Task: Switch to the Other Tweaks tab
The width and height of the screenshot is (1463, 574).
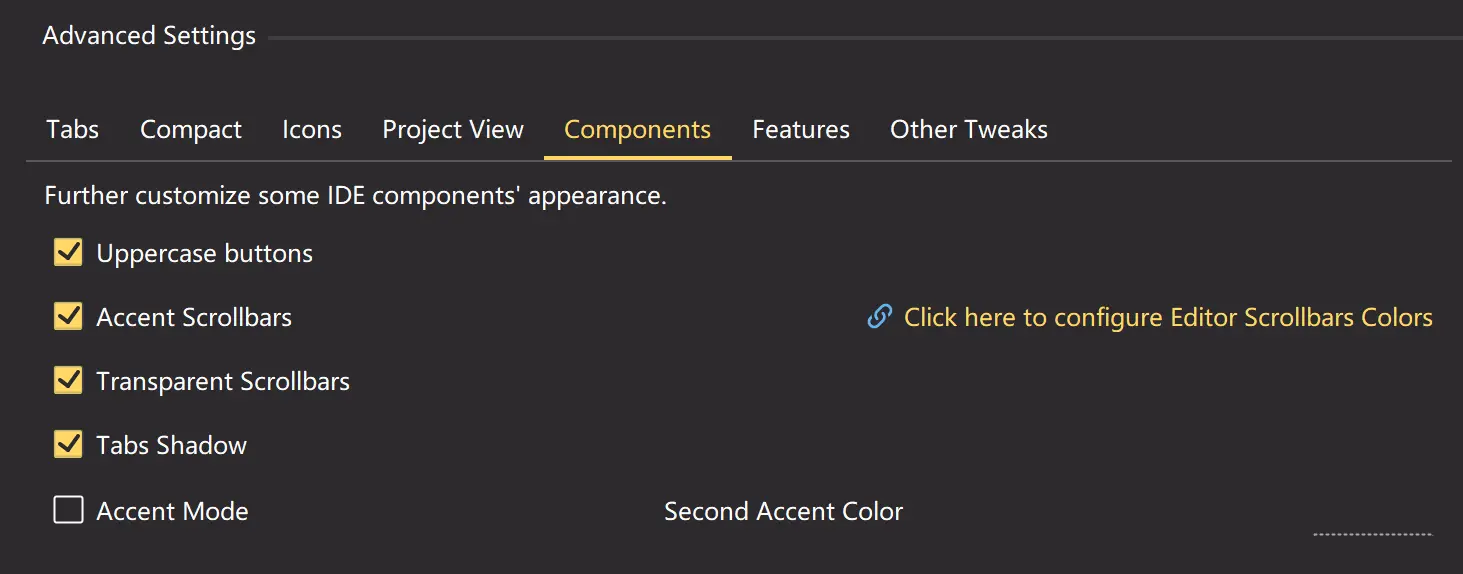Action: coord(969,130)
